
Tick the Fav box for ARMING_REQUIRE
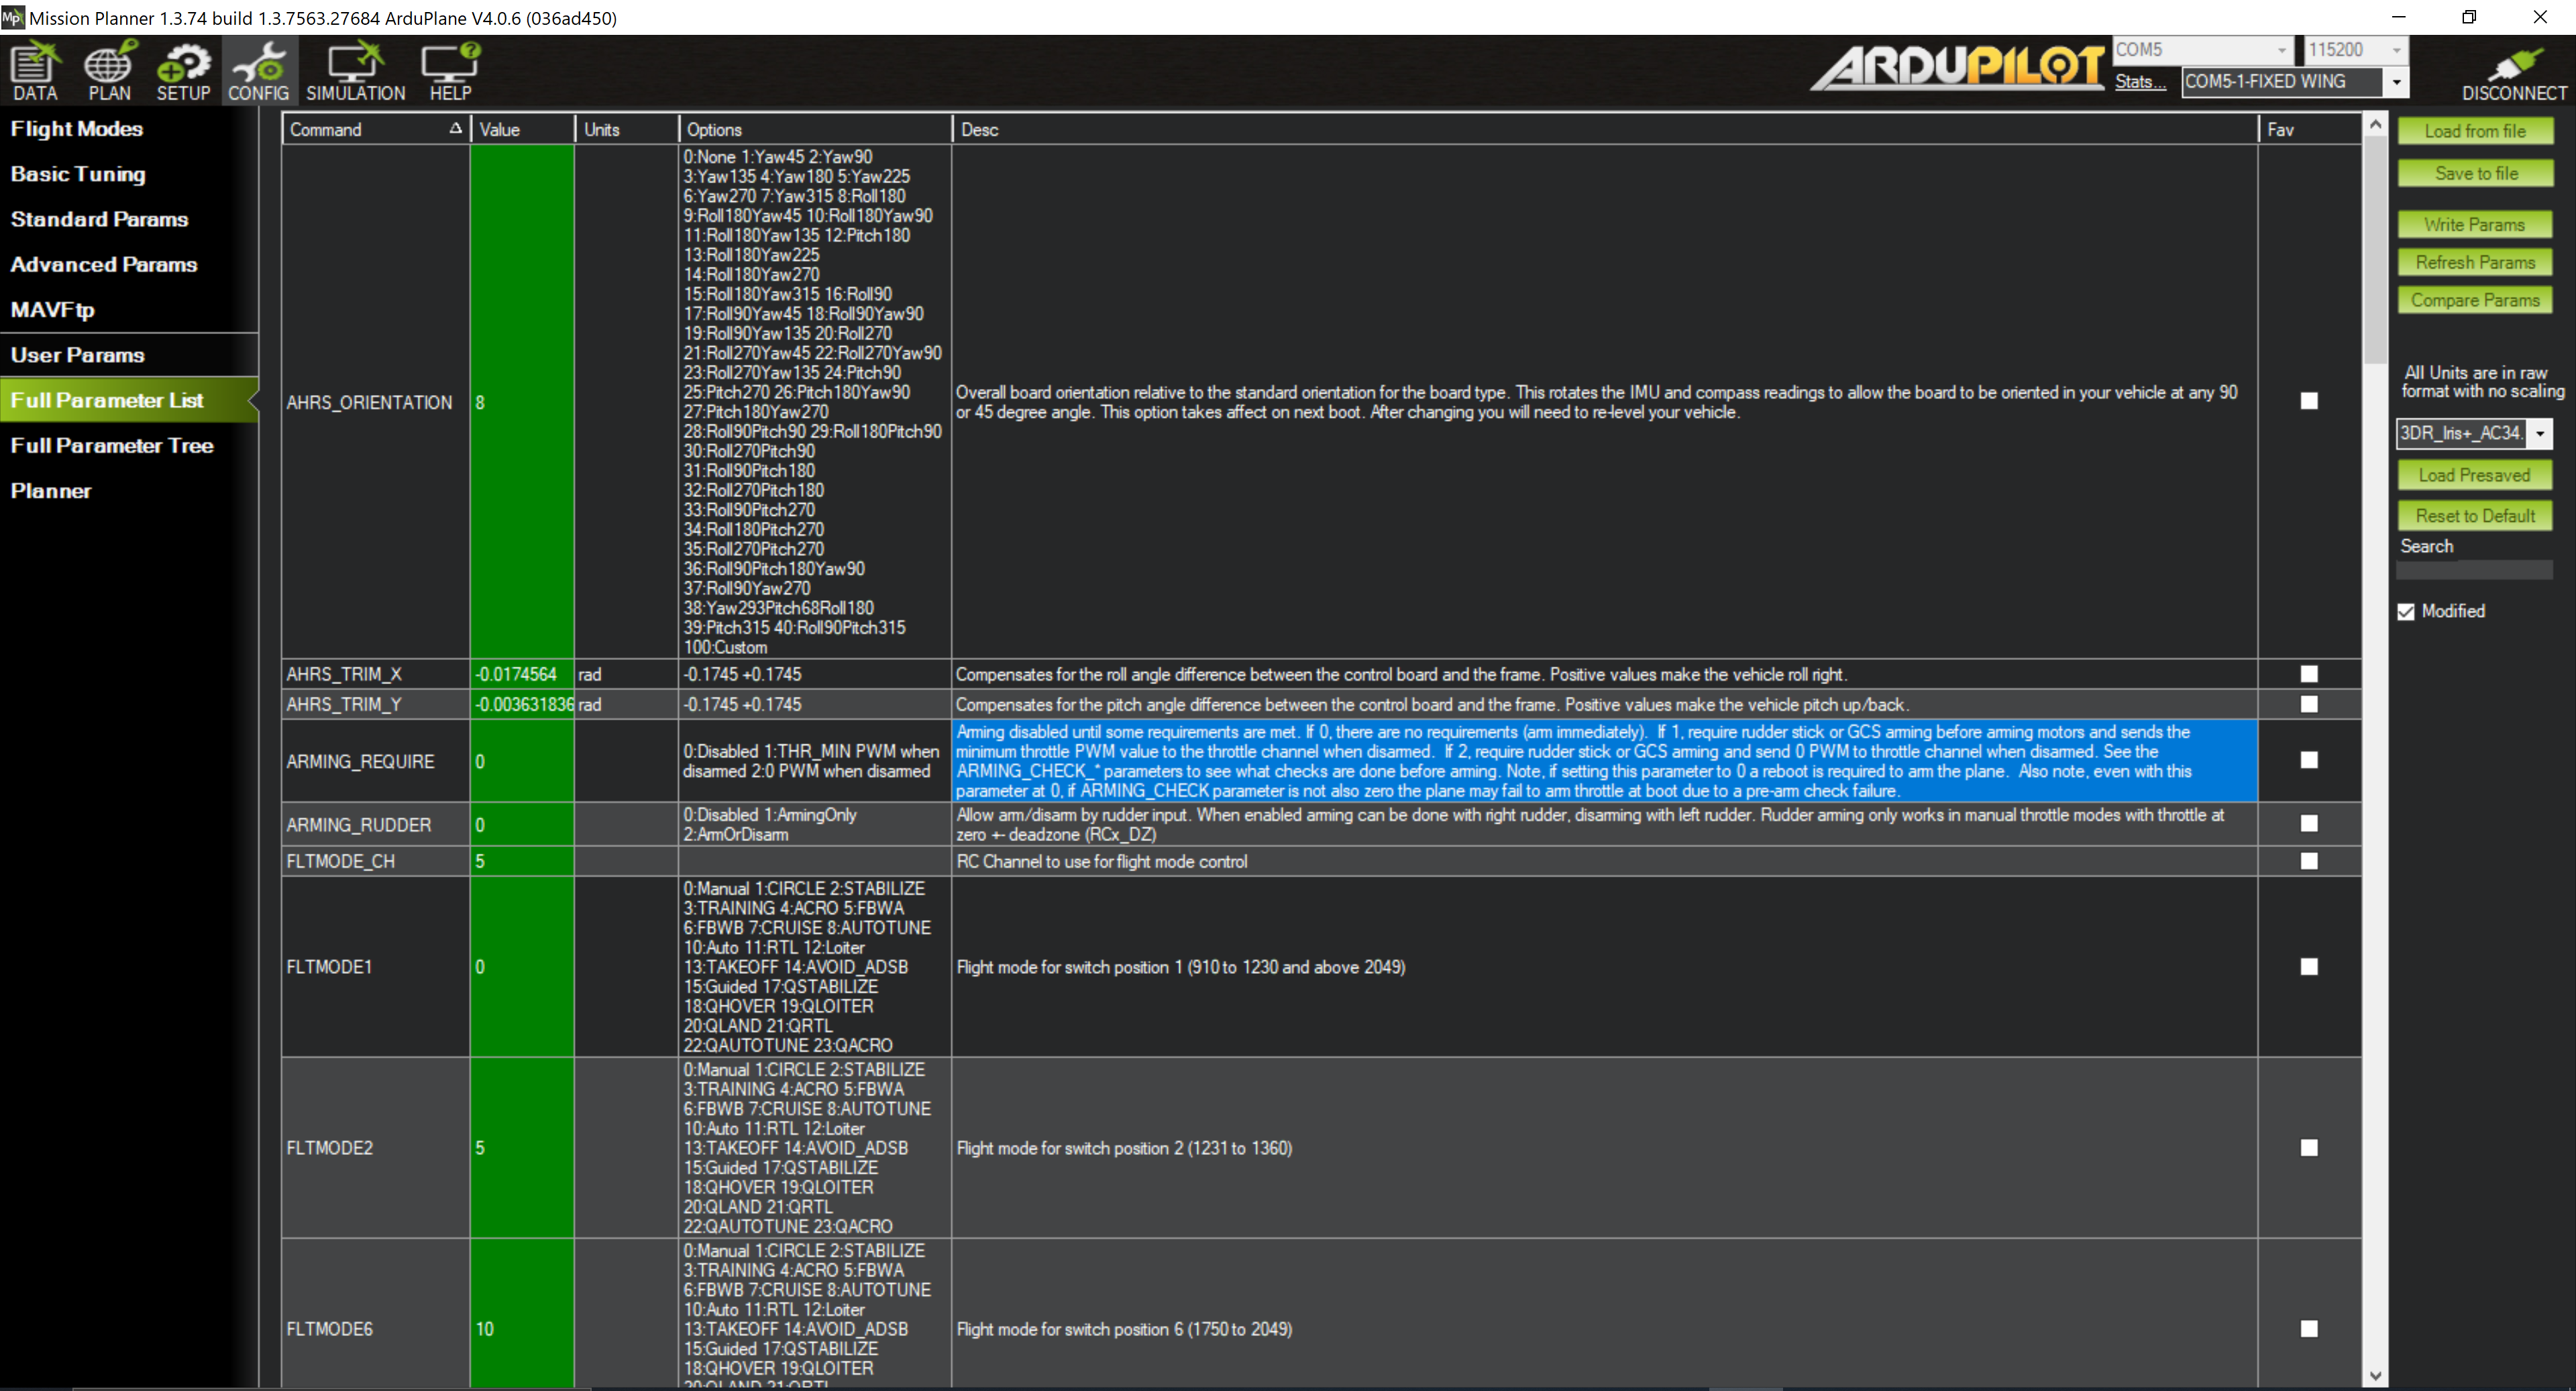coord(2308,760)
